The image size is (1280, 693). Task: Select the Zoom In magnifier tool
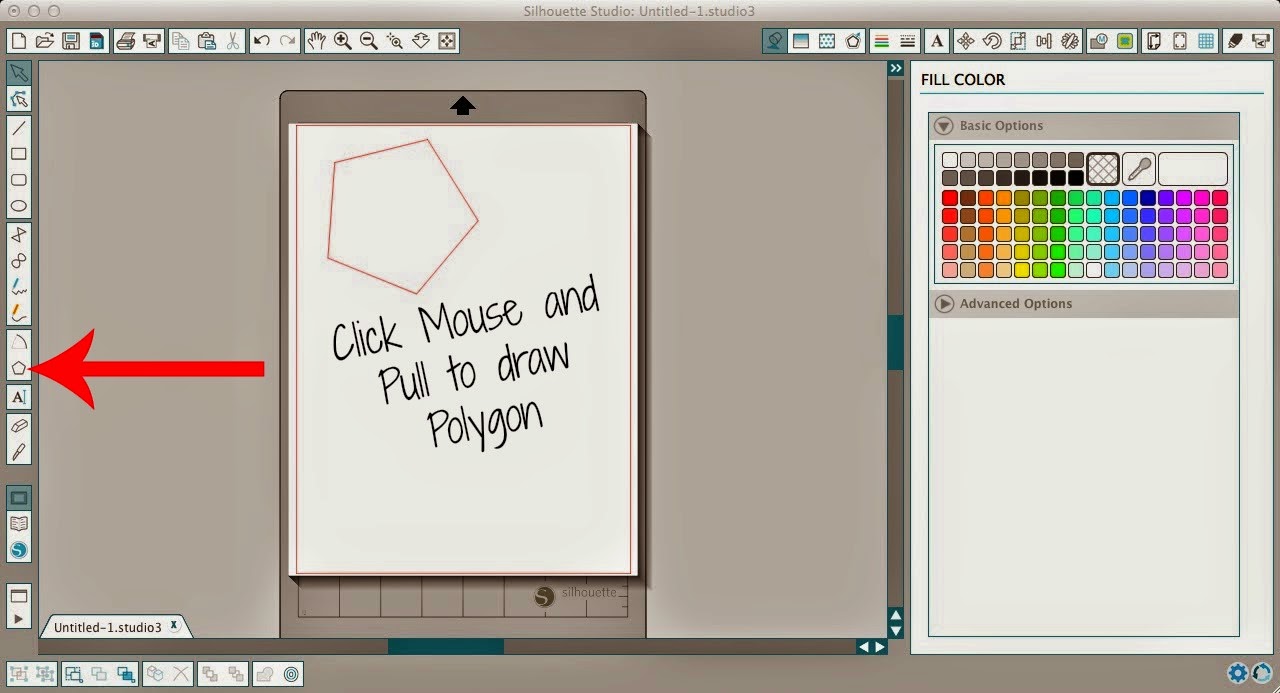click(x=342, y=41)
